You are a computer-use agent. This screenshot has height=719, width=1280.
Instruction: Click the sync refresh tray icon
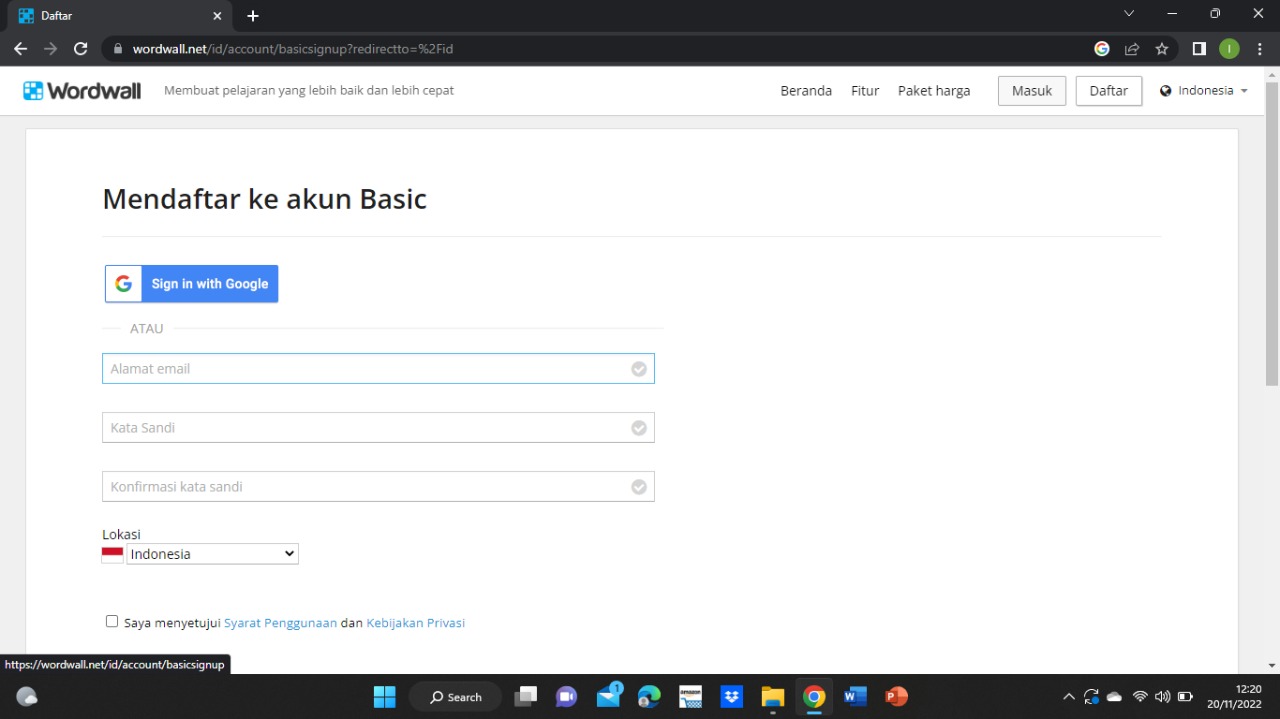point(1091,697)
